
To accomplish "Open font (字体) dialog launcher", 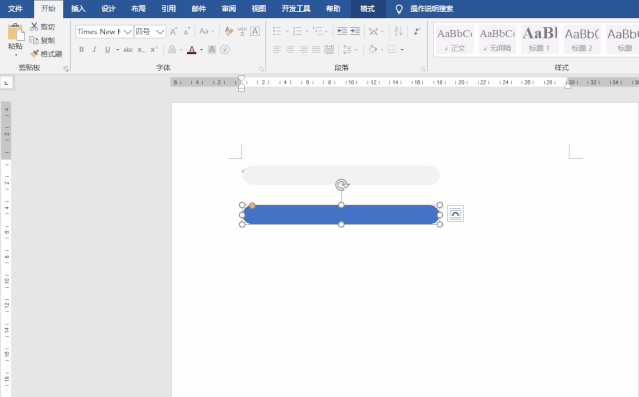I will [261, 69].
